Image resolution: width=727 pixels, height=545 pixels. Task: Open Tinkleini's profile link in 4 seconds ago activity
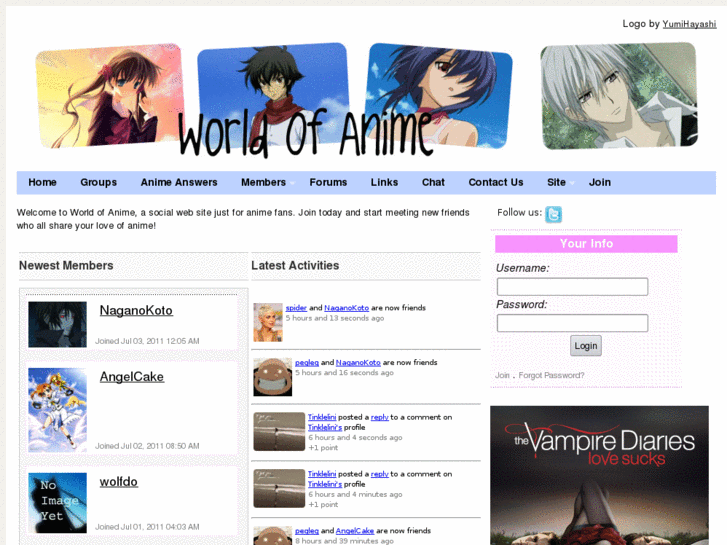[x=325, y=427]
